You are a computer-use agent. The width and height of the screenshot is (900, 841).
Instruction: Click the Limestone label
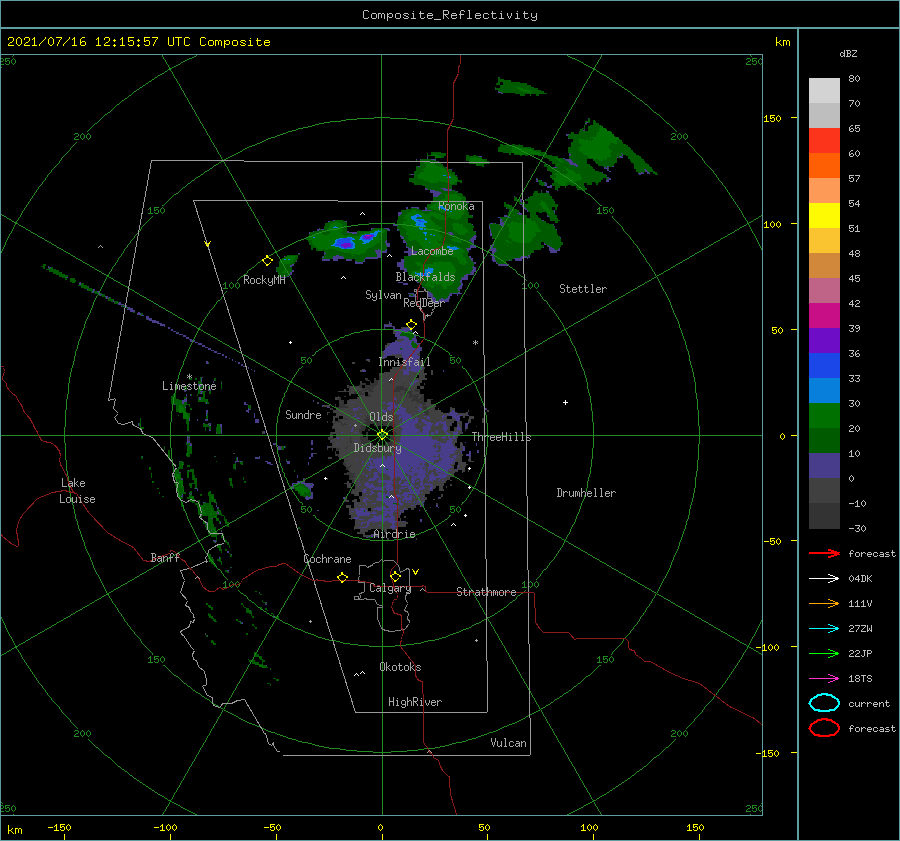pyautogui.click(x=189, y=386)
